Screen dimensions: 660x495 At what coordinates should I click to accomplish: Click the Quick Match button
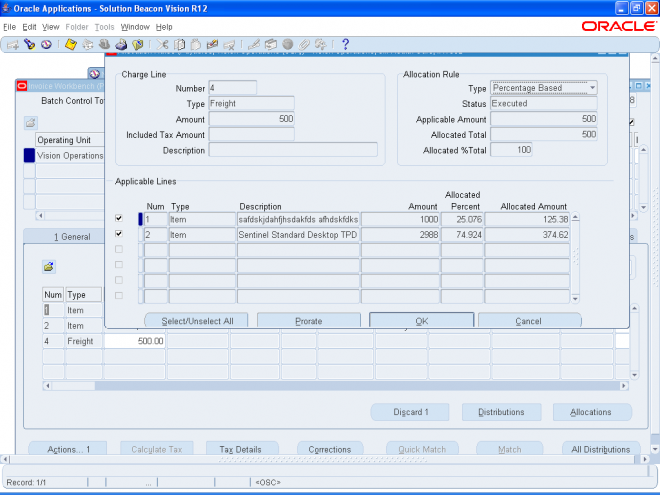click(x=422, y=449)
